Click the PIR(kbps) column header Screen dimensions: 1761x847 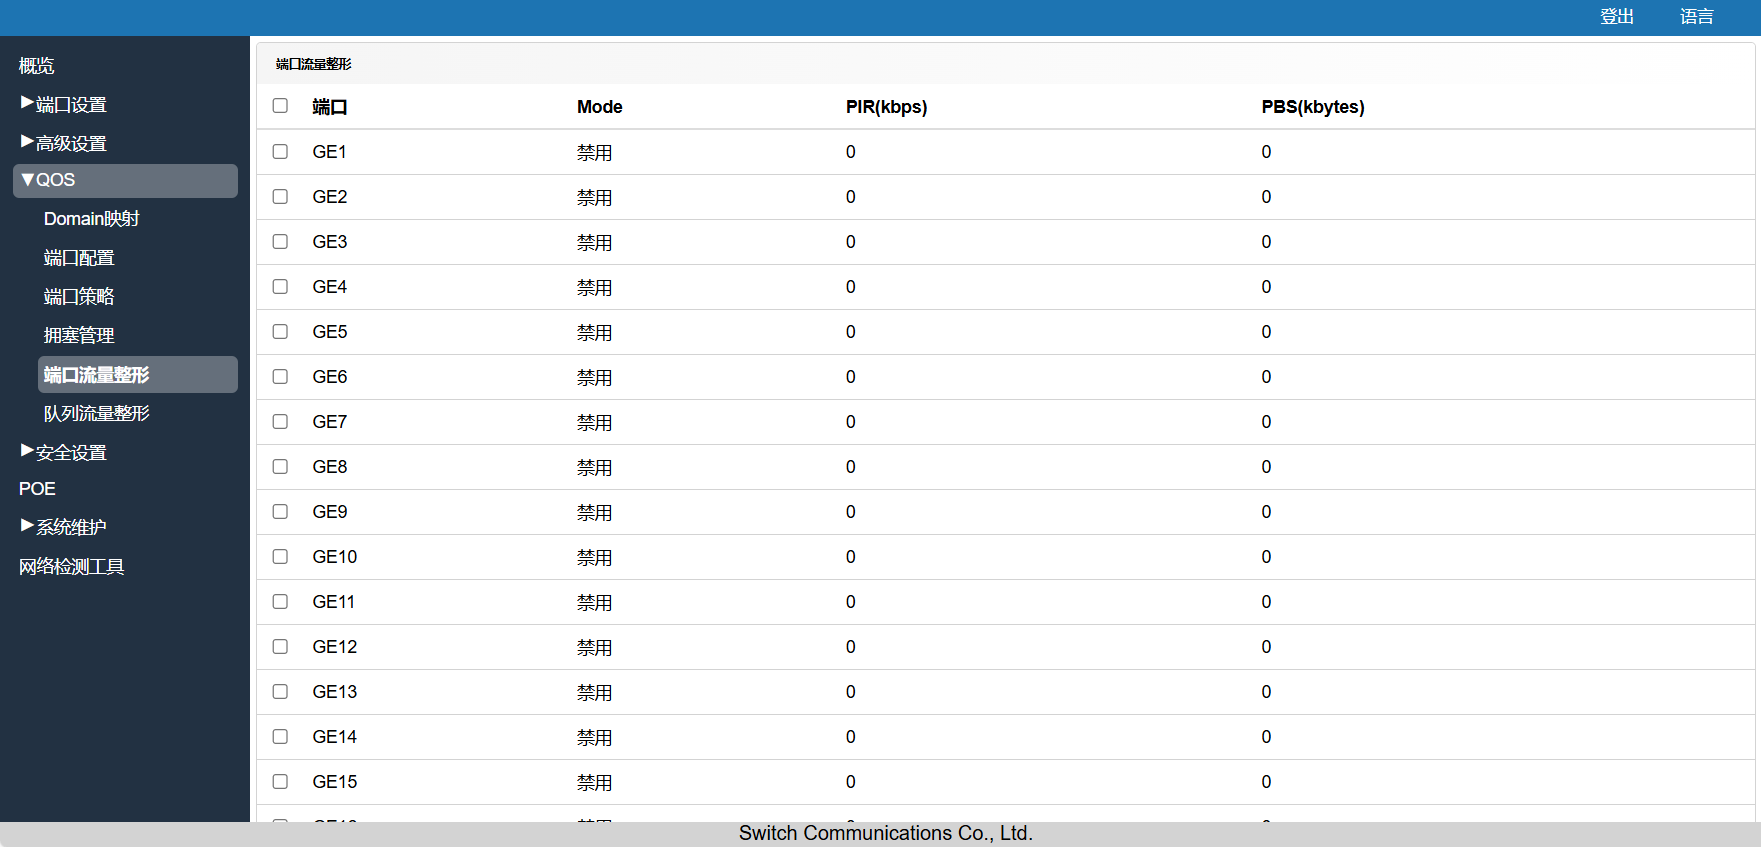click(x=887, y=107)
